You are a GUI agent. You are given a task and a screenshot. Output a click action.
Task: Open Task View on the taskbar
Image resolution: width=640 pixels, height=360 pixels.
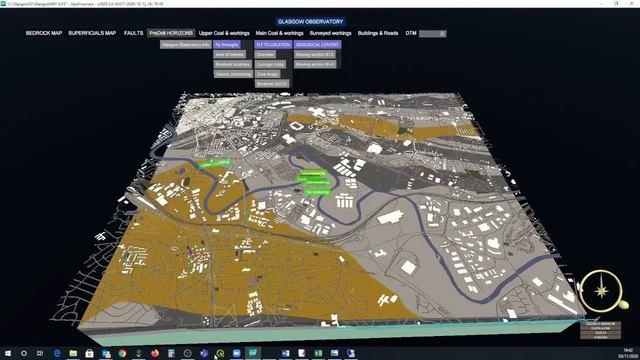pos(40,353)
